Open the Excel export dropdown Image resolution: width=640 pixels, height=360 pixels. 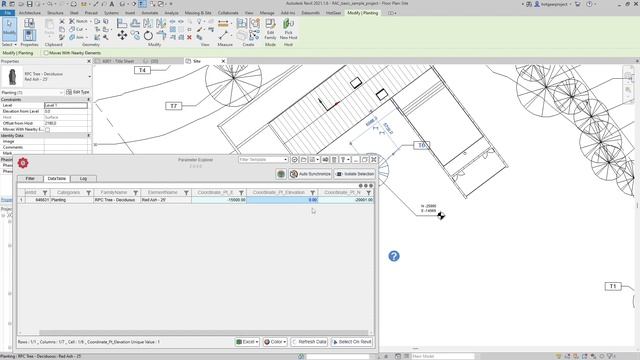coord(247,342)
